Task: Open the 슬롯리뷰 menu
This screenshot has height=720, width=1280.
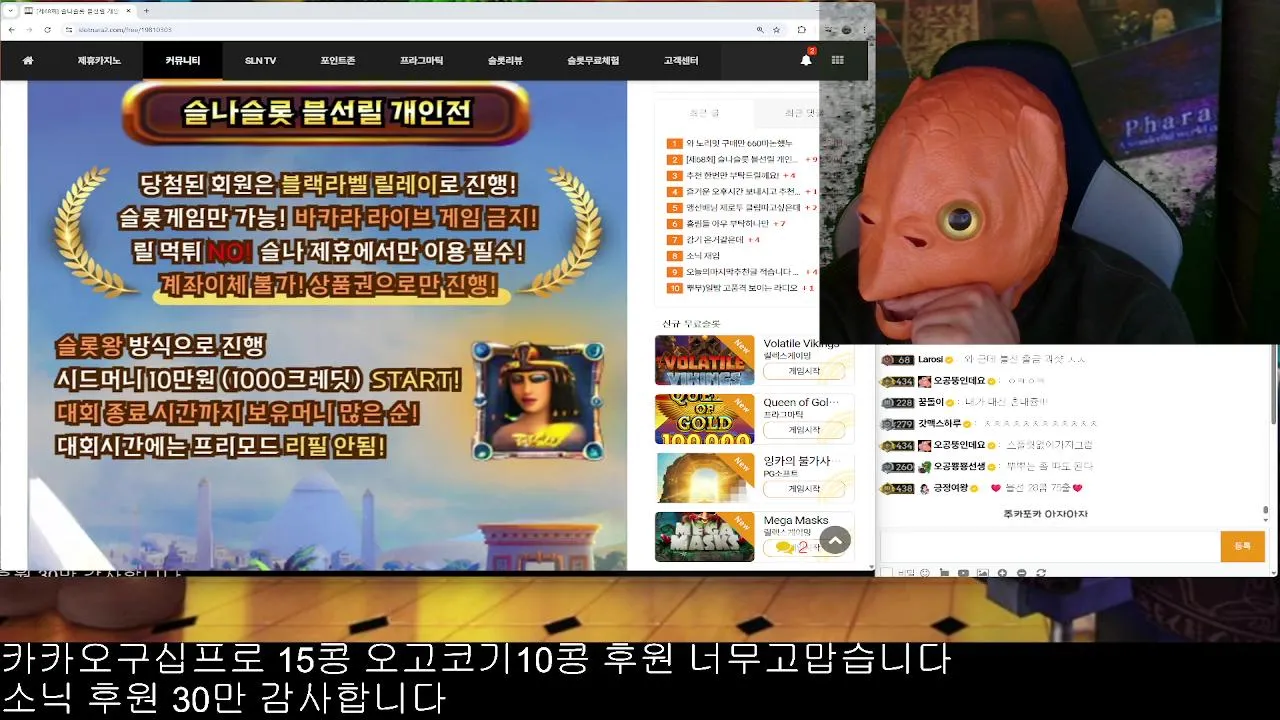Action: (505, 61)
